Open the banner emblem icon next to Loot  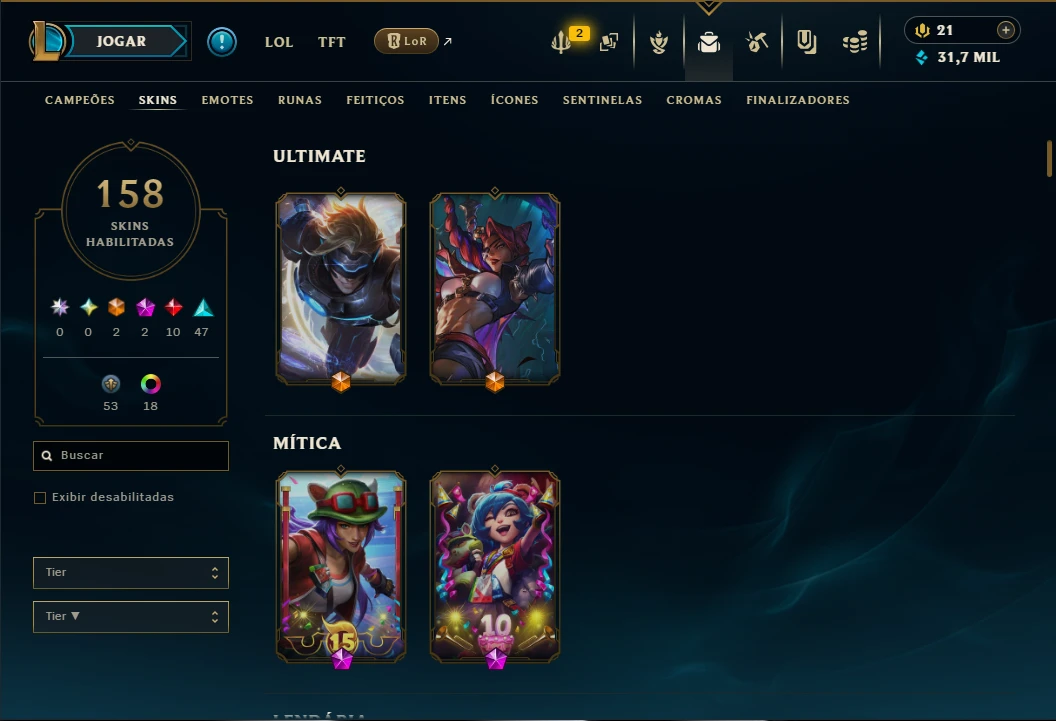[806, 42]
